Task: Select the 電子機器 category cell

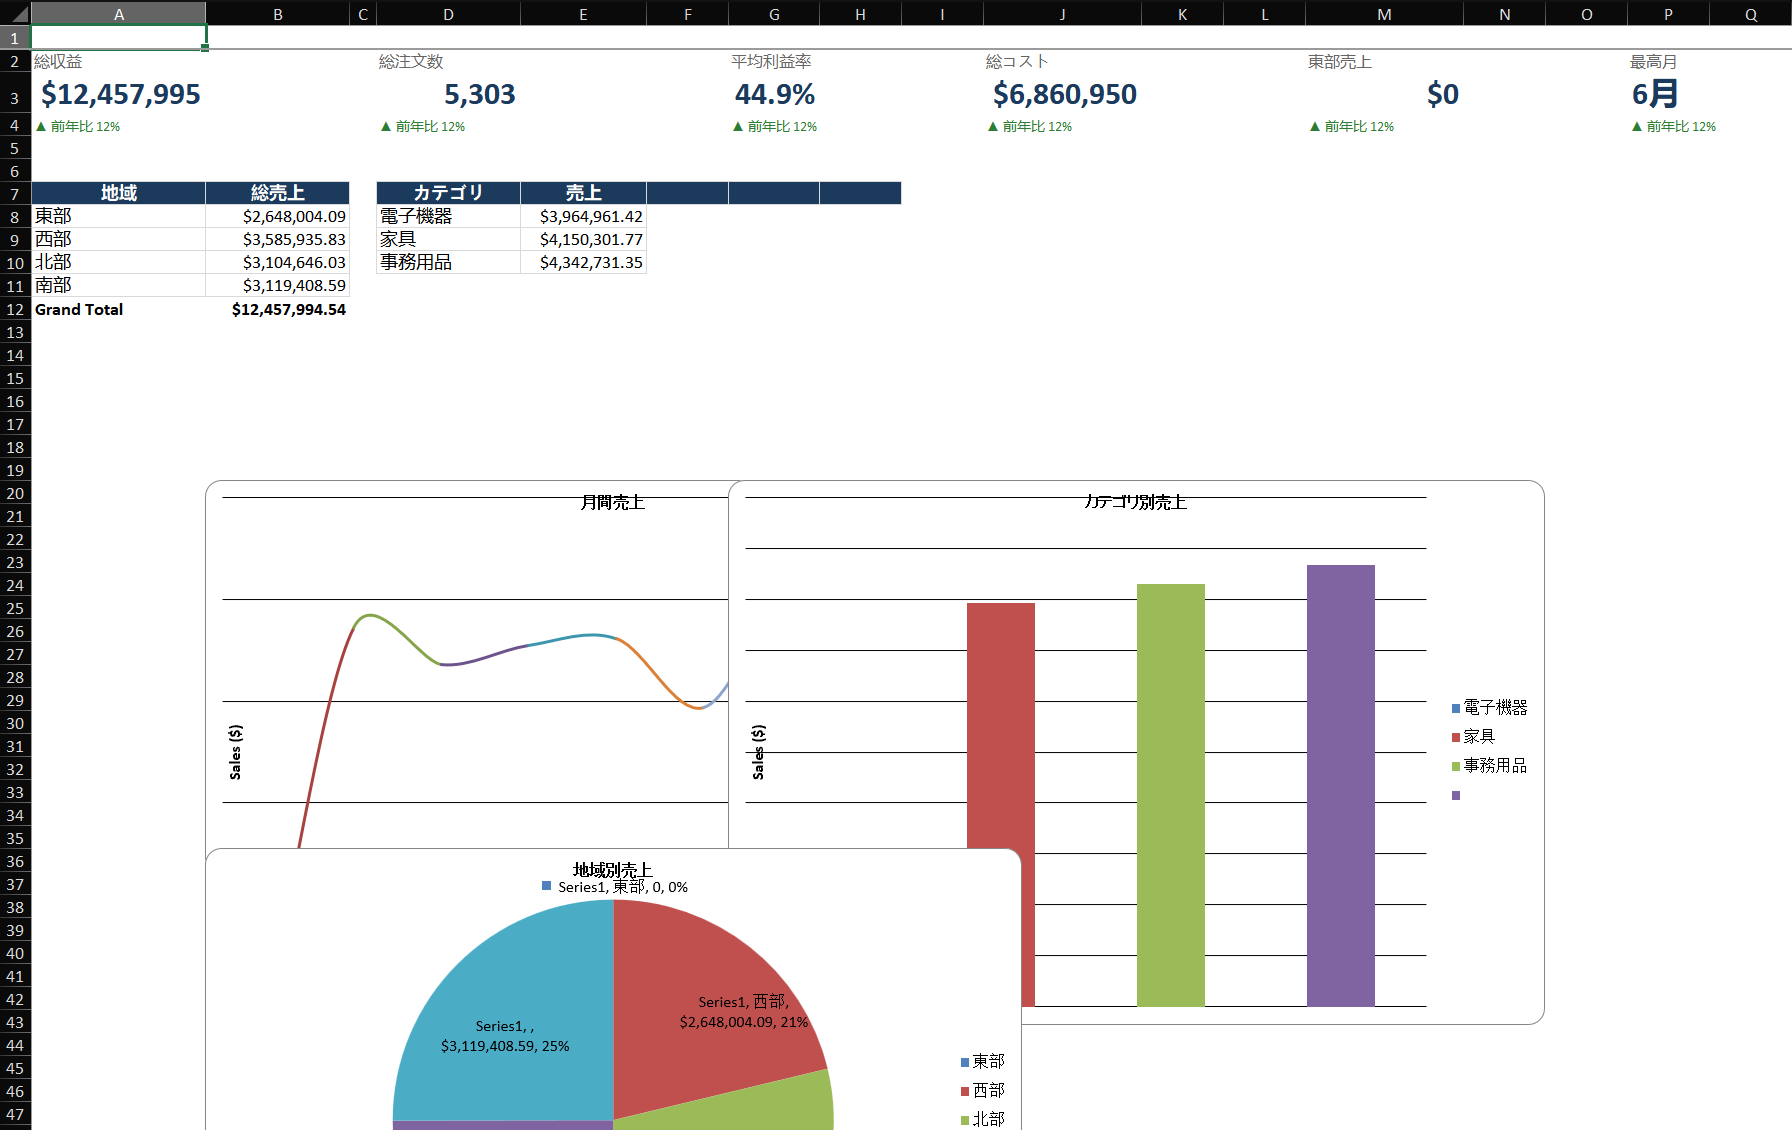Action: [x=448, y=216]
